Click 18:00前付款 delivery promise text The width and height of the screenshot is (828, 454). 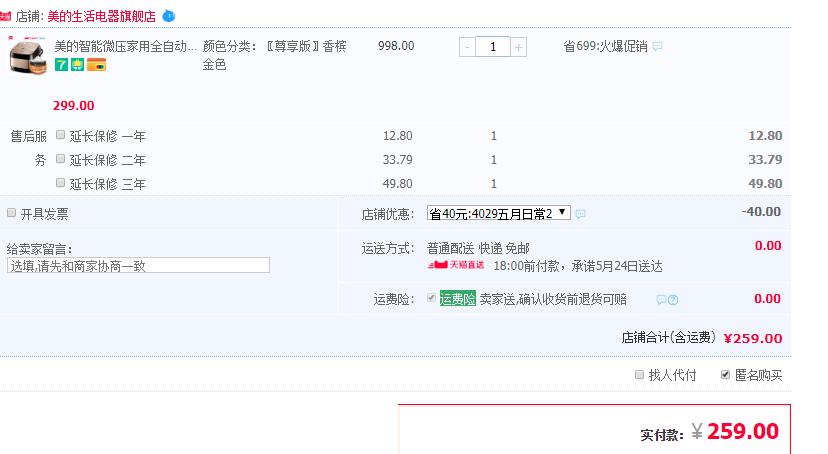578,266
